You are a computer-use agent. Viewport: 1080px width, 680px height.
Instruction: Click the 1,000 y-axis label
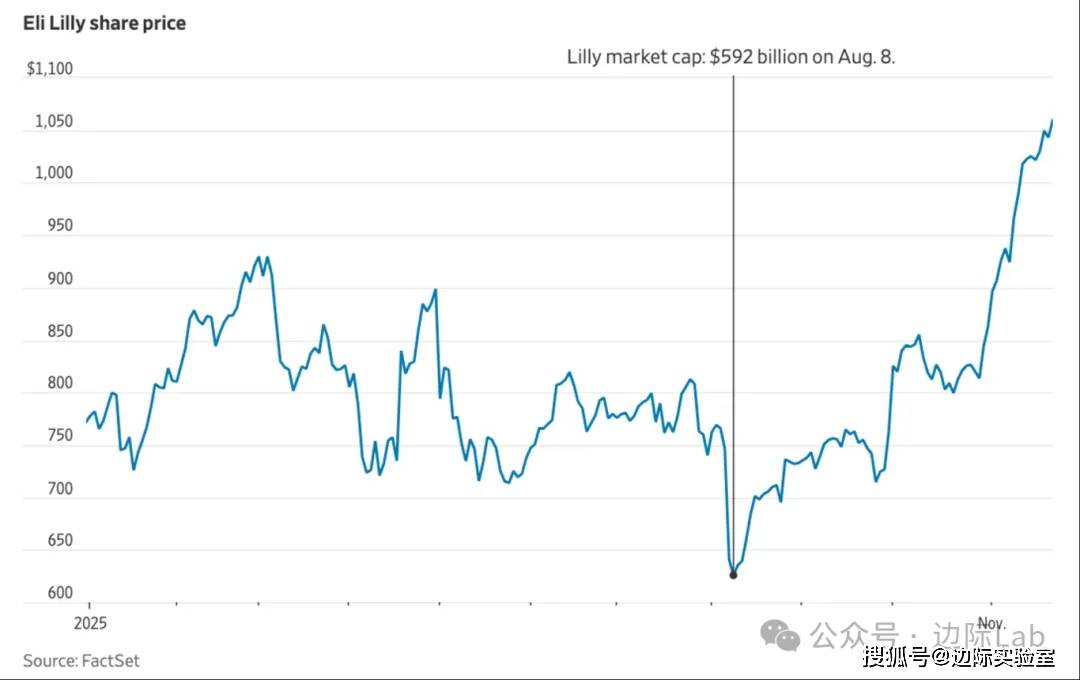(x=54, y=173)
